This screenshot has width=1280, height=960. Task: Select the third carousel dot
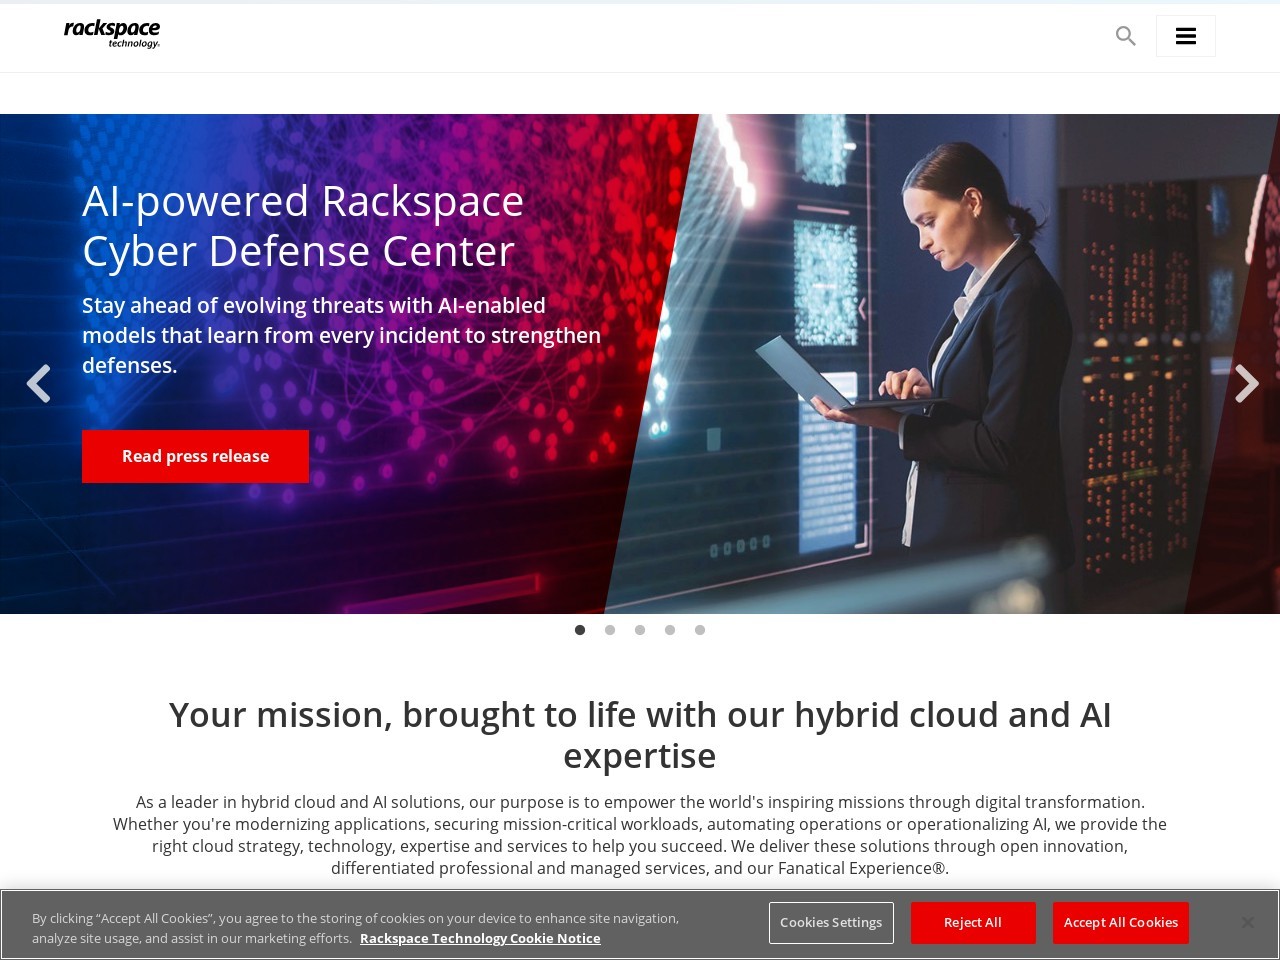[640, 630]
